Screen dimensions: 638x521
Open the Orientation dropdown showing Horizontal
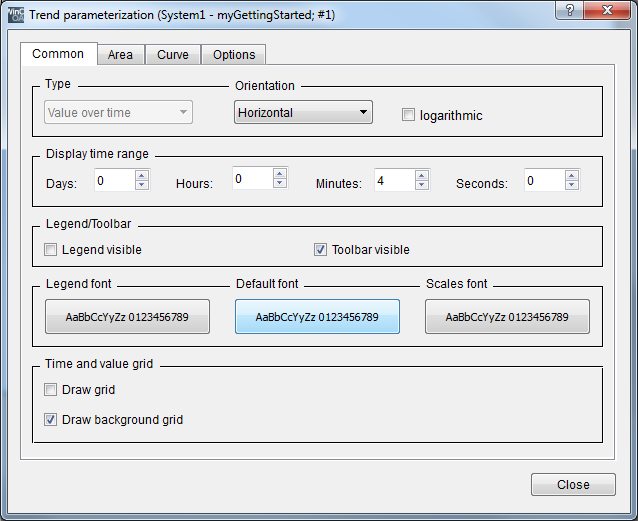click(303, 112)
